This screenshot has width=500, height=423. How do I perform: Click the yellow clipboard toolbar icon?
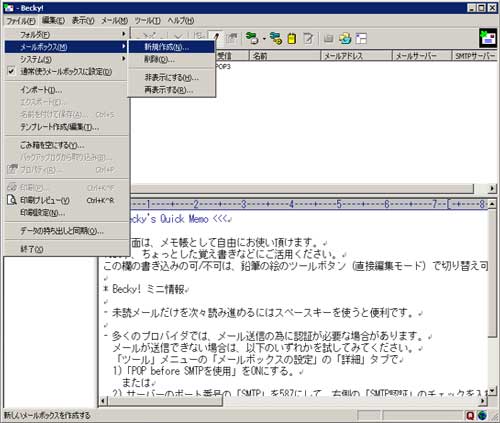[x=292, y=38]
